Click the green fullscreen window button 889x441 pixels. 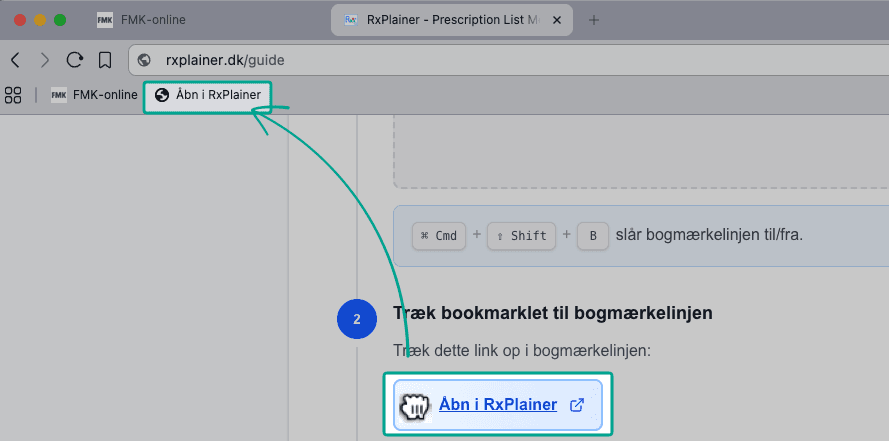coord(60,20)
